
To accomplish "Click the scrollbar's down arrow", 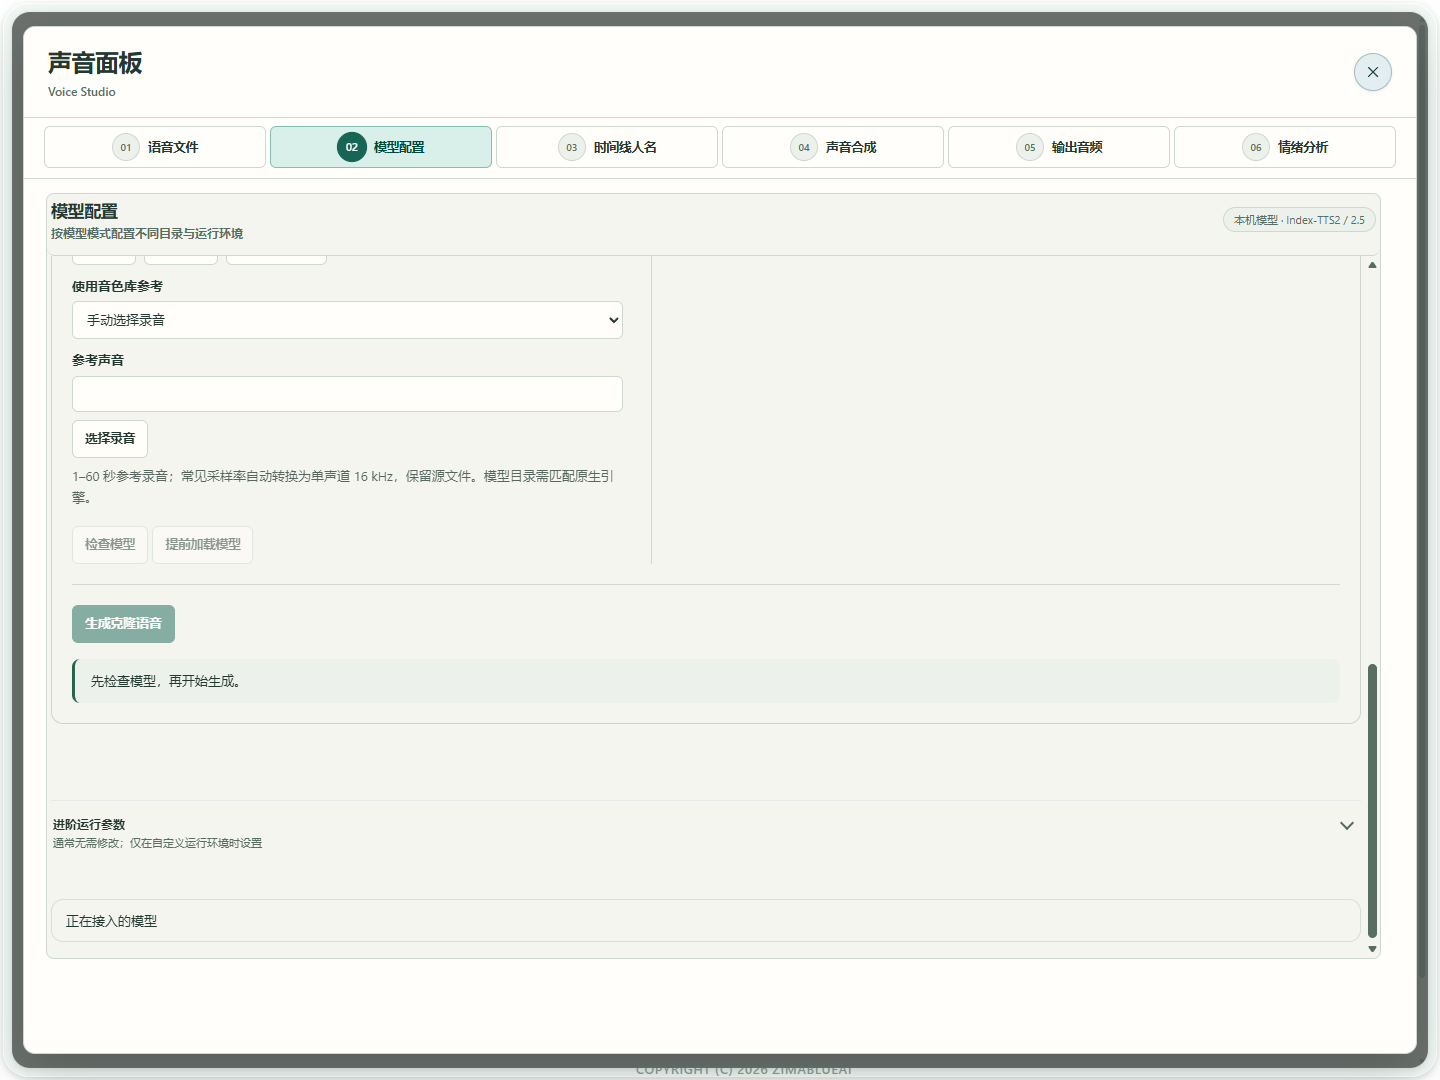I will coord(1372,949).
